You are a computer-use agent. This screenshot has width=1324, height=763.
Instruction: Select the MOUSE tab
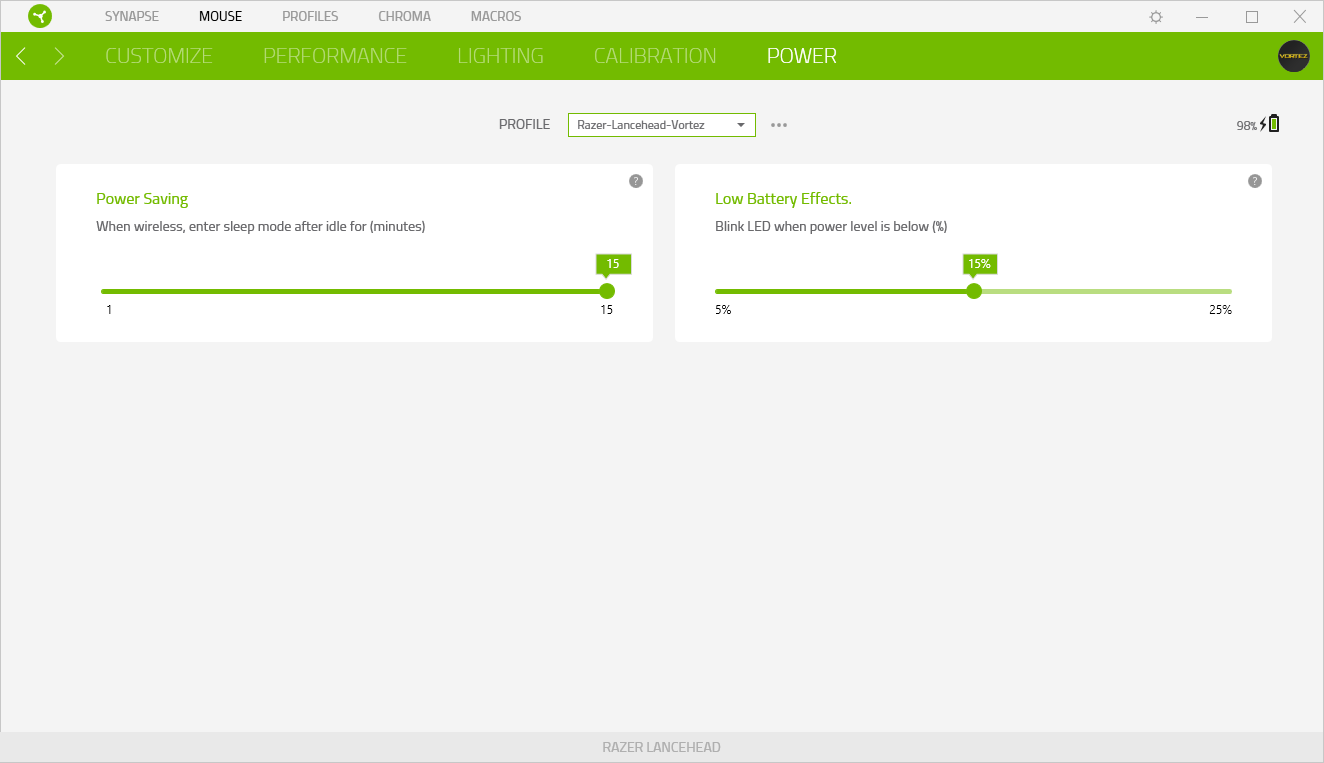click(x=220, y=16)
